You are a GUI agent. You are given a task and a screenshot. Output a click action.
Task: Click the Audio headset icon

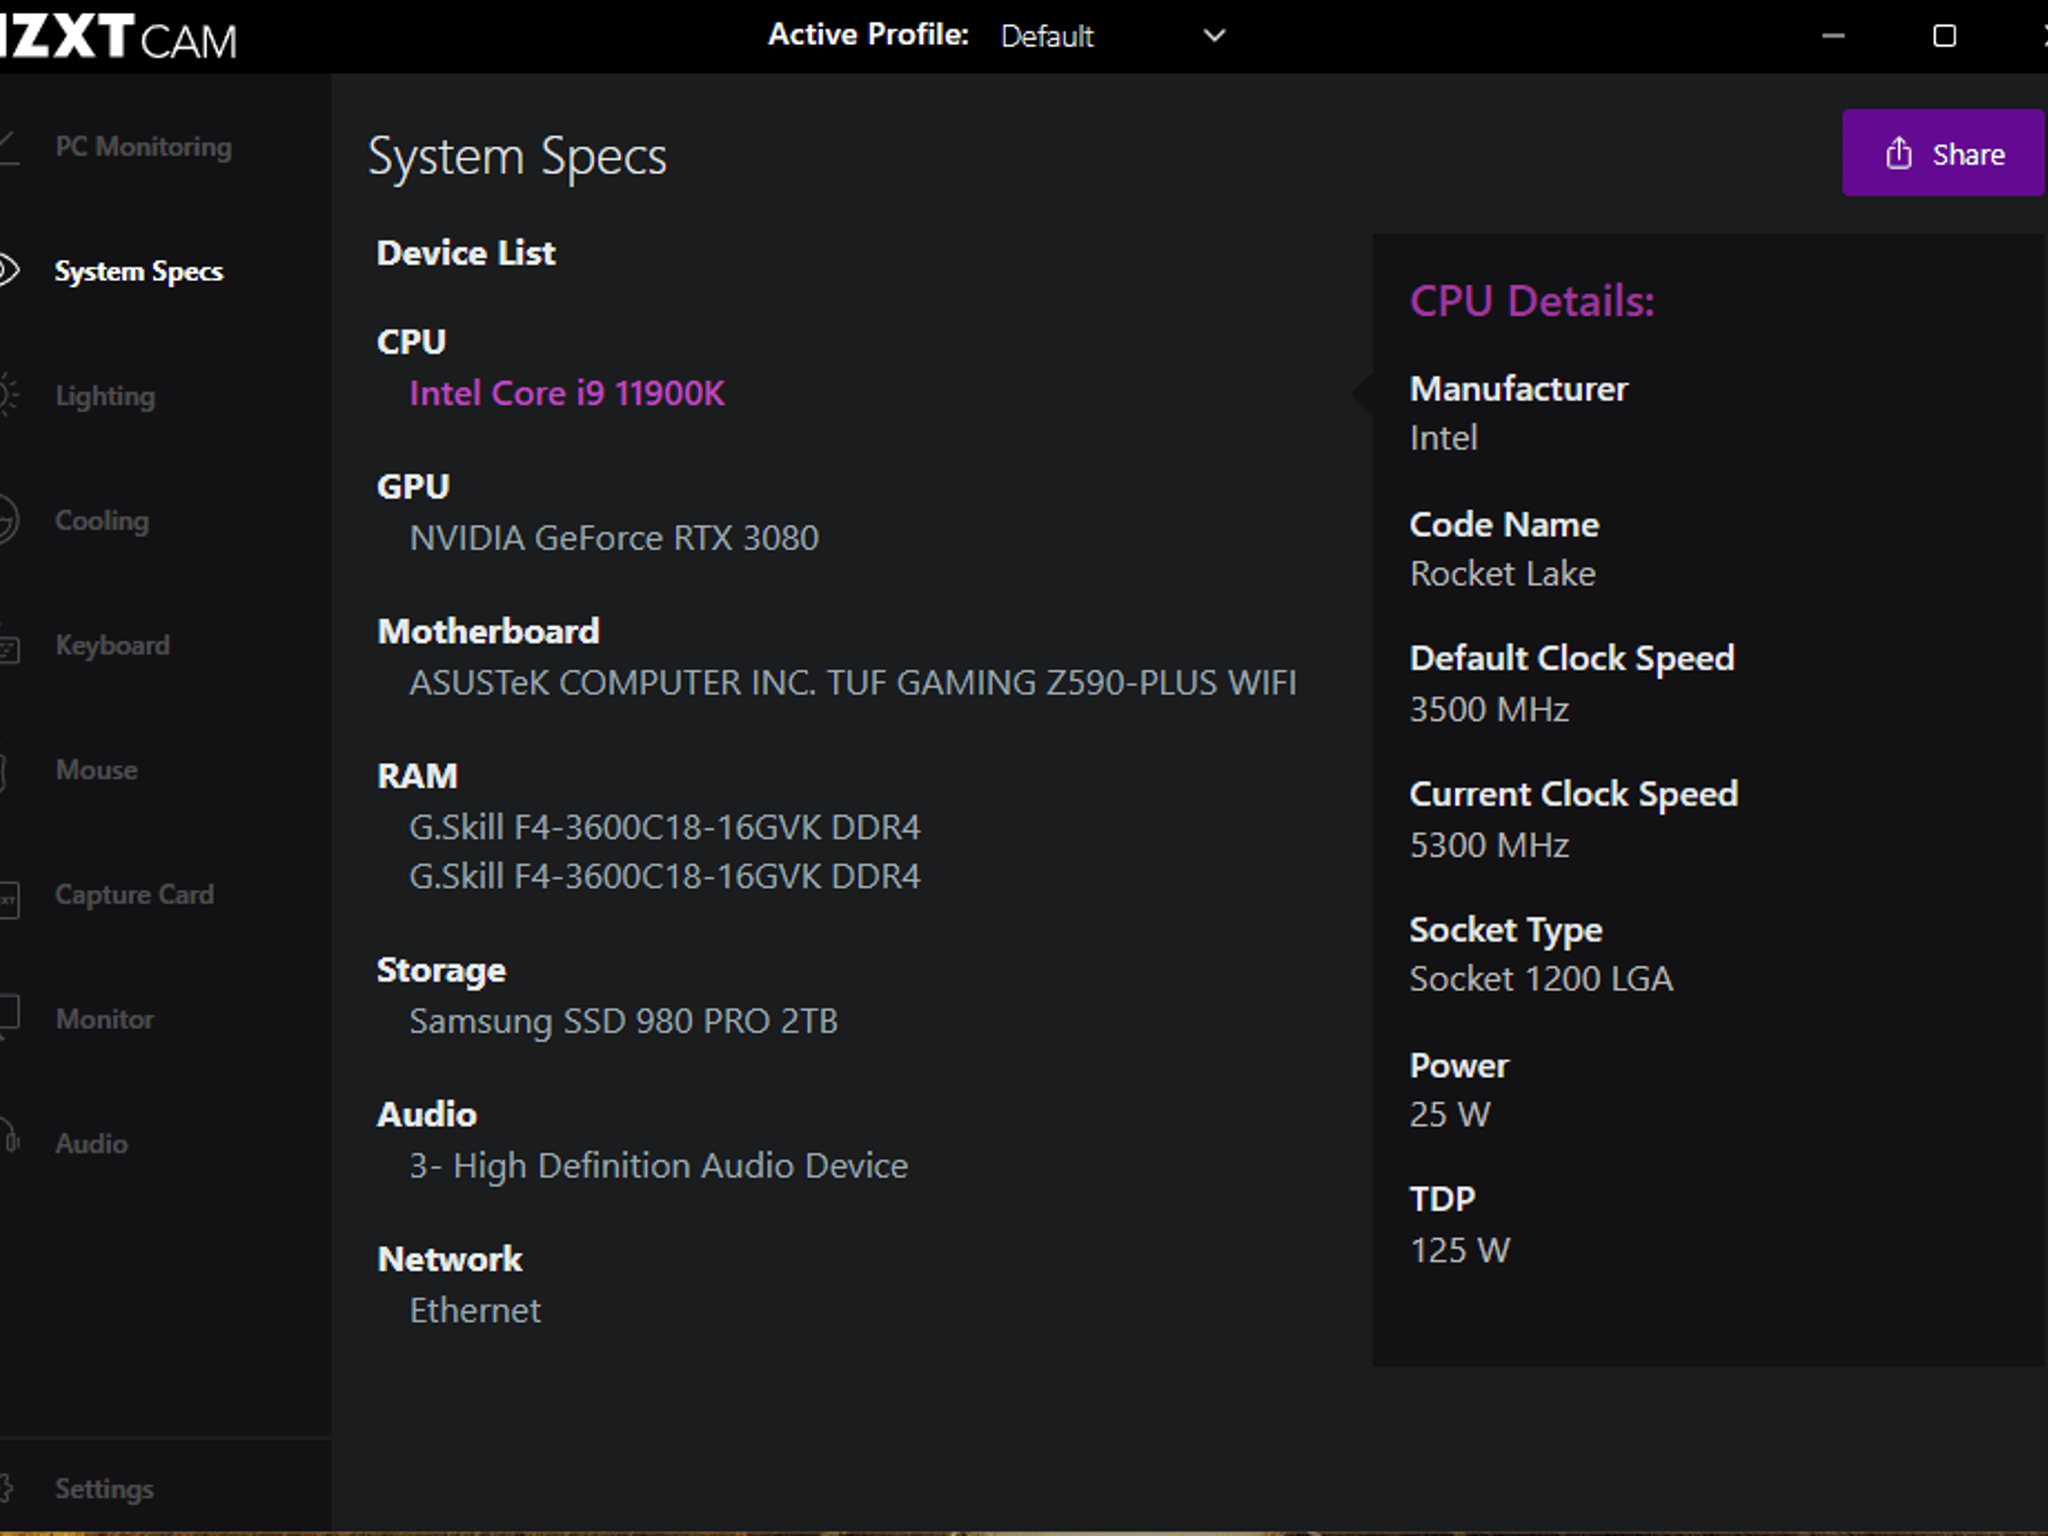[9, 1136]
